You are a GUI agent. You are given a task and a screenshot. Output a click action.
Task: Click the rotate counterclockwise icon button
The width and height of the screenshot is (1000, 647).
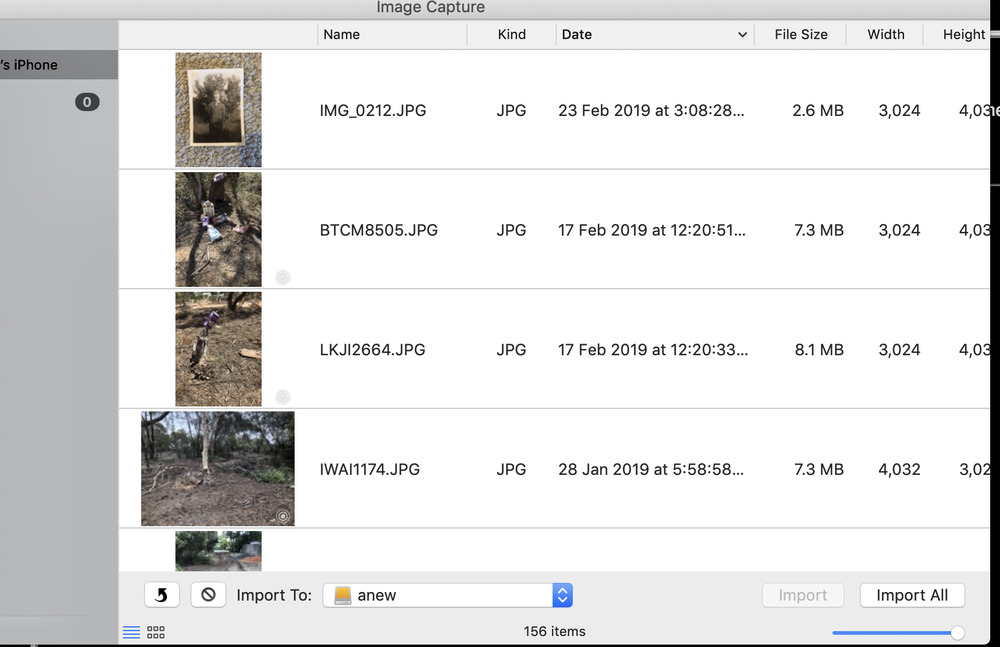click(x=162, y=595)
